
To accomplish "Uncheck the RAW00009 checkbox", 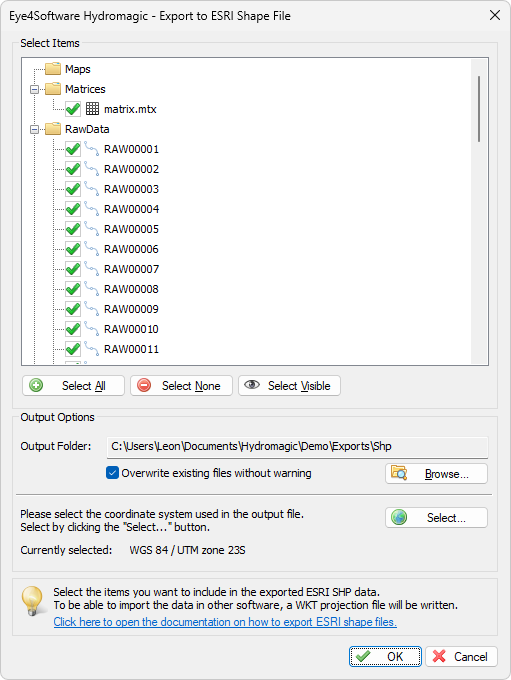I will (73, 309).
